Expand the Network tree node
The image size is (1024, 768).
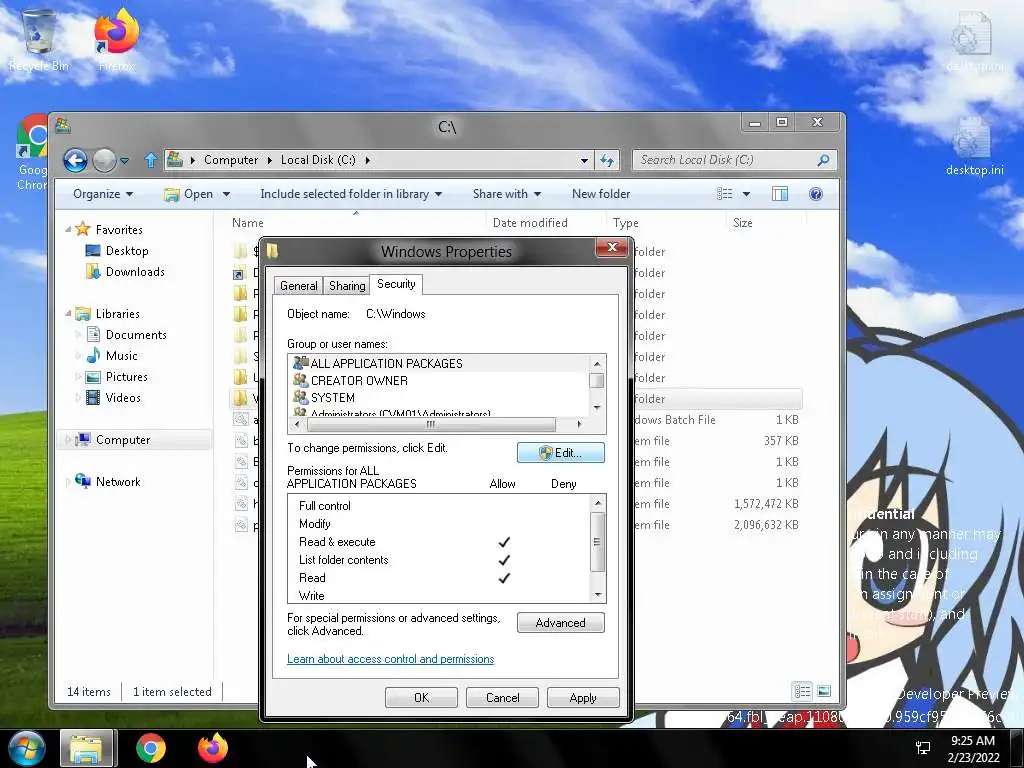(68, 482)
